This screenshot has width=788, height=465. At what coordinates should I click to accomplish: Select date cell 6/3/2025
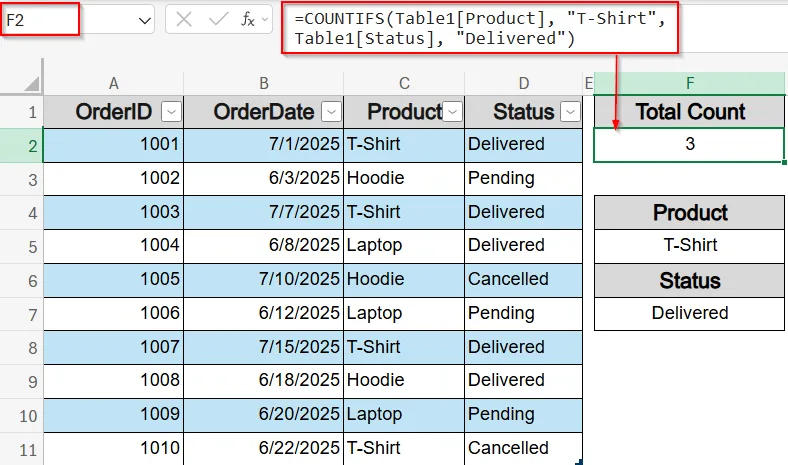(x=264, y=179)
